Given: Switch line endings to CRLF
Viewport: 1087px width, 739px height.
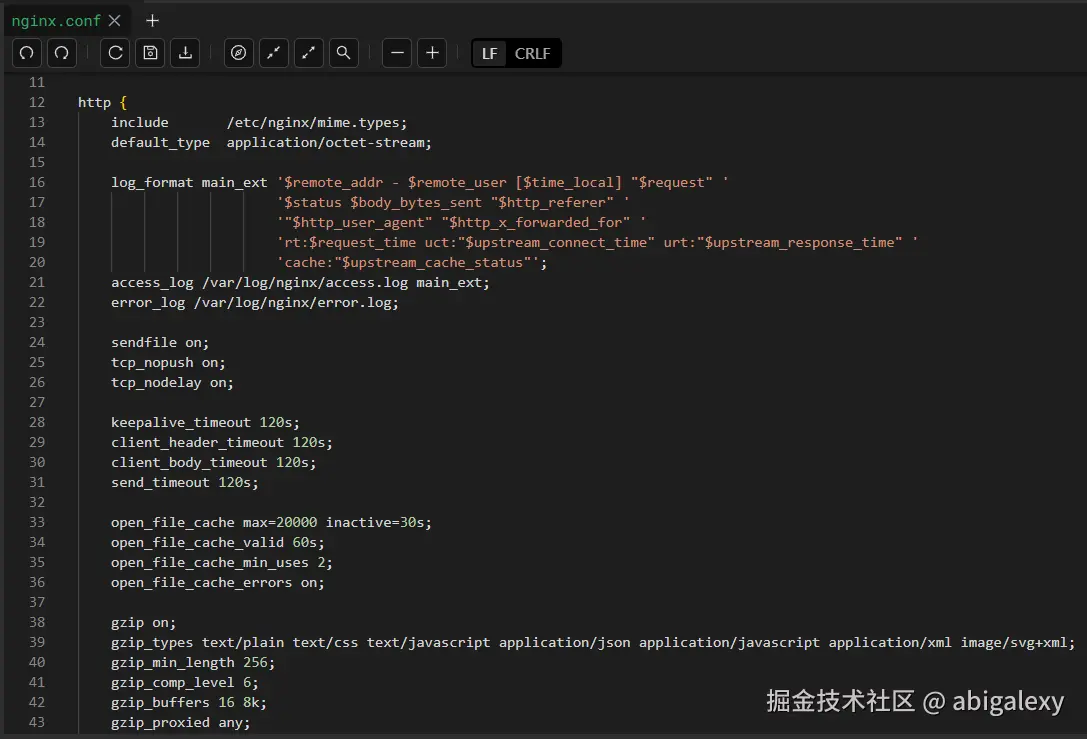Looking at the screenshot, I should pos(532,54).
